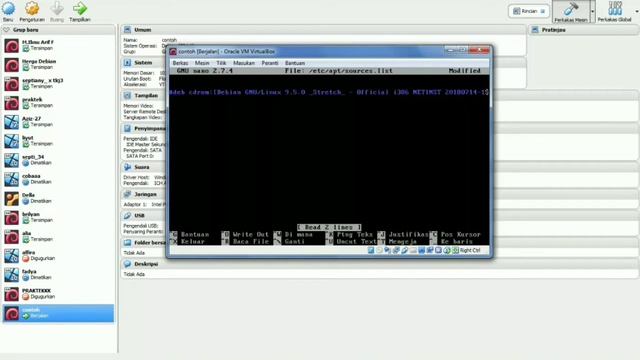Open Bantuan menu in contoh VM window
This screenshot has height=360, width=640.
[x=295, y=63]
